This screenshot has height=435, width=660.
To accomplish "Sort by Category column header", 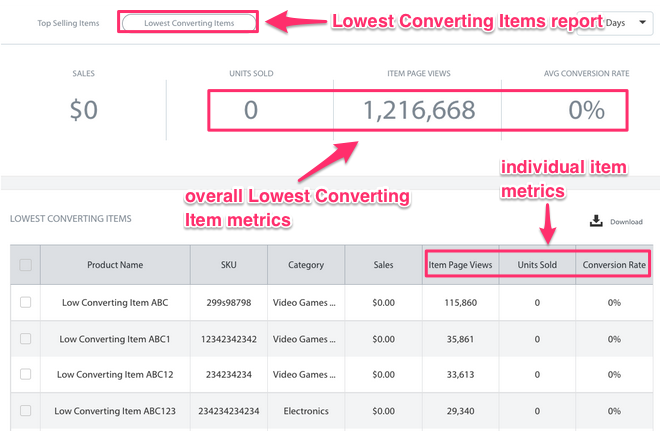I will click(x=306, y=265).
